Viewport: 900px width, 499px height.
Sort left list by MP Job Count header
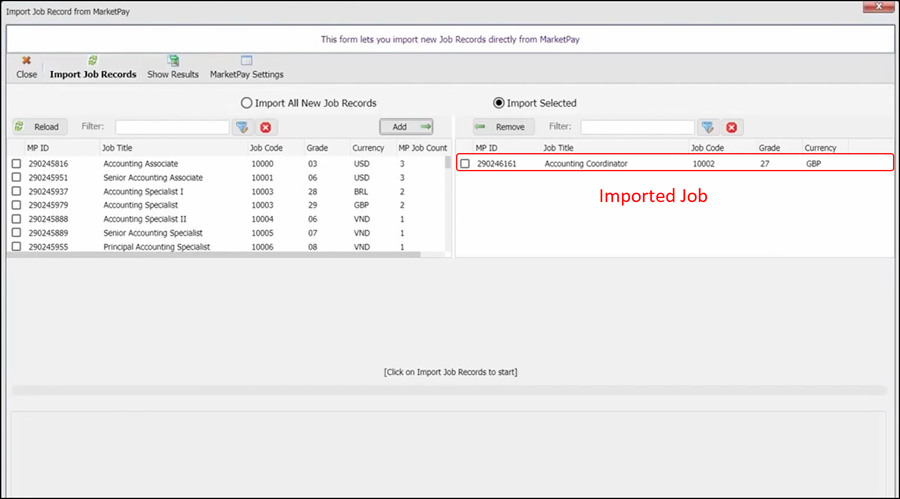422,148
